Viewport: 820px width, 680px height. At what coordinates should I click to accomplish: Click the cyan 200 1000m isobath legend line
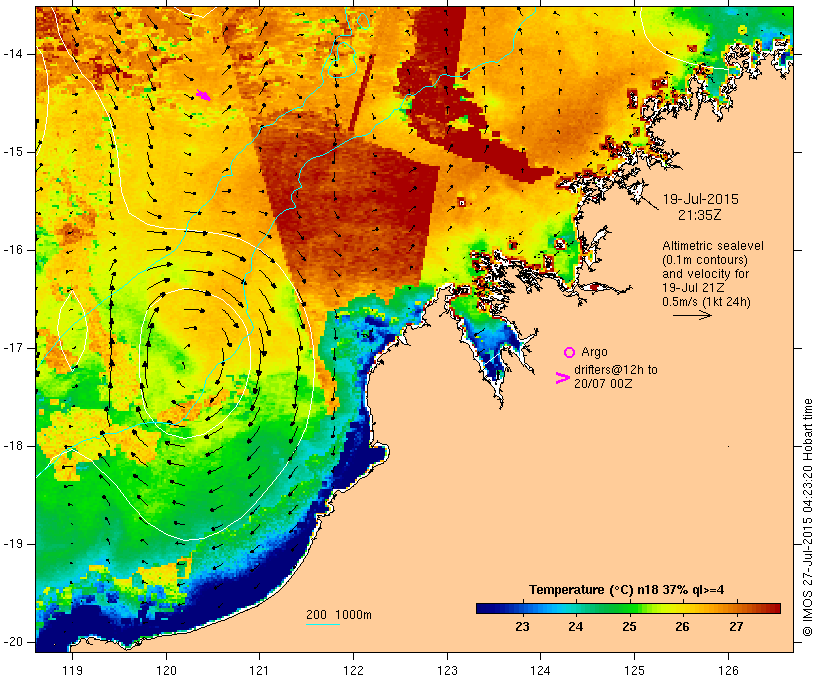tap(323, 624)
